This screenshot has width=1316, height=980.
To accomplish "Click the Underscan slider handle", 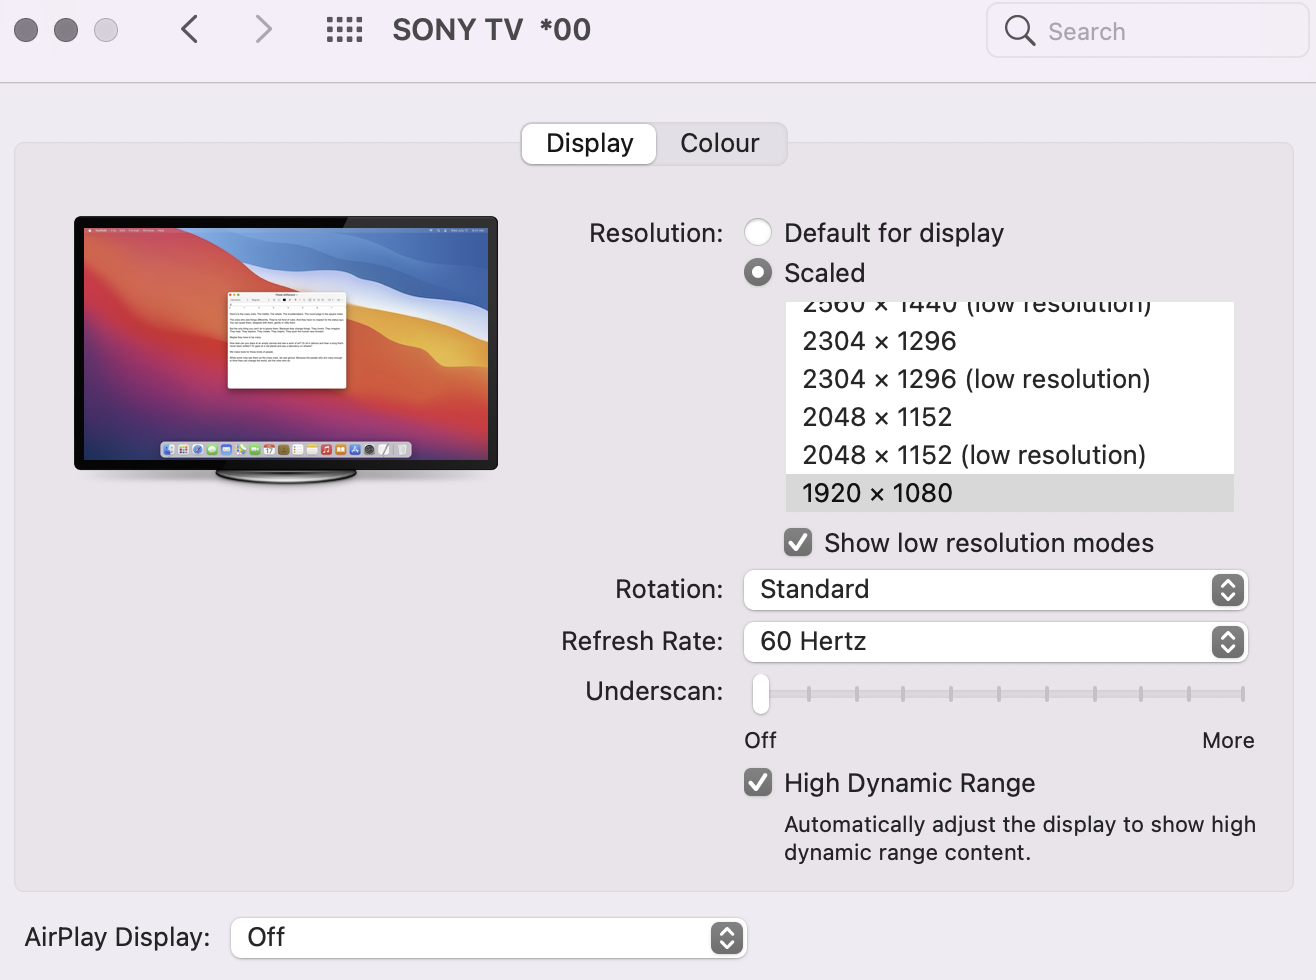I will tap(761, 693).
